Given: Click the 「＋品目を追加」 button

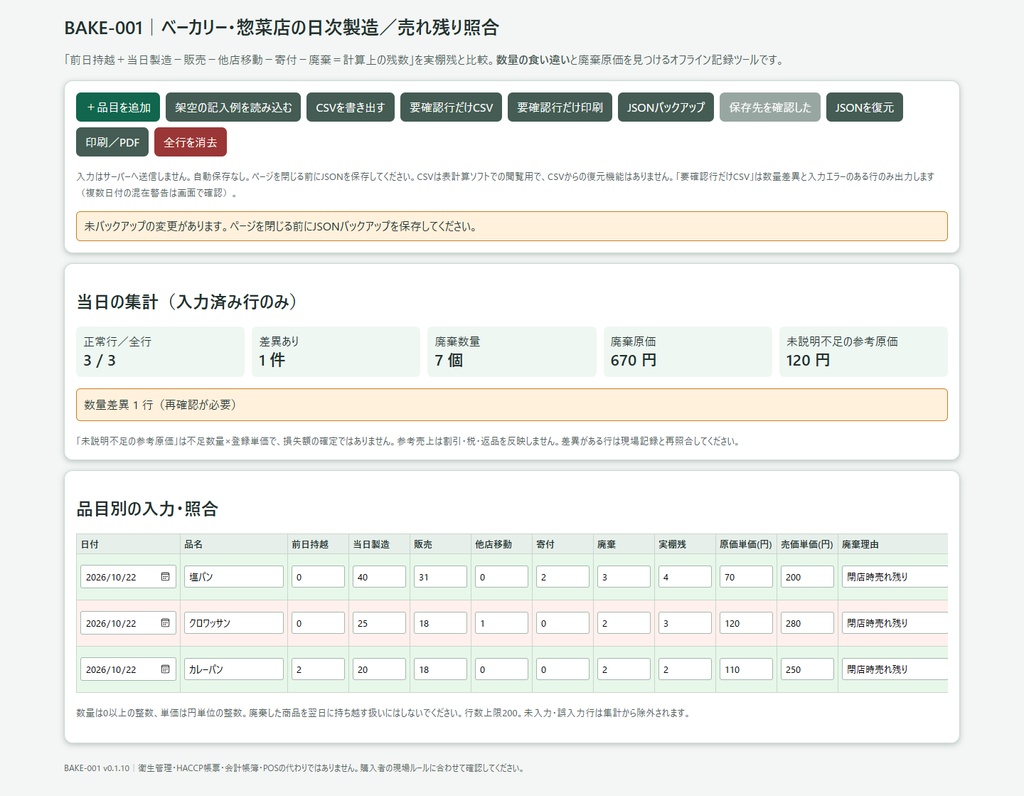Looking at the screenshot, I should [118, 107].
